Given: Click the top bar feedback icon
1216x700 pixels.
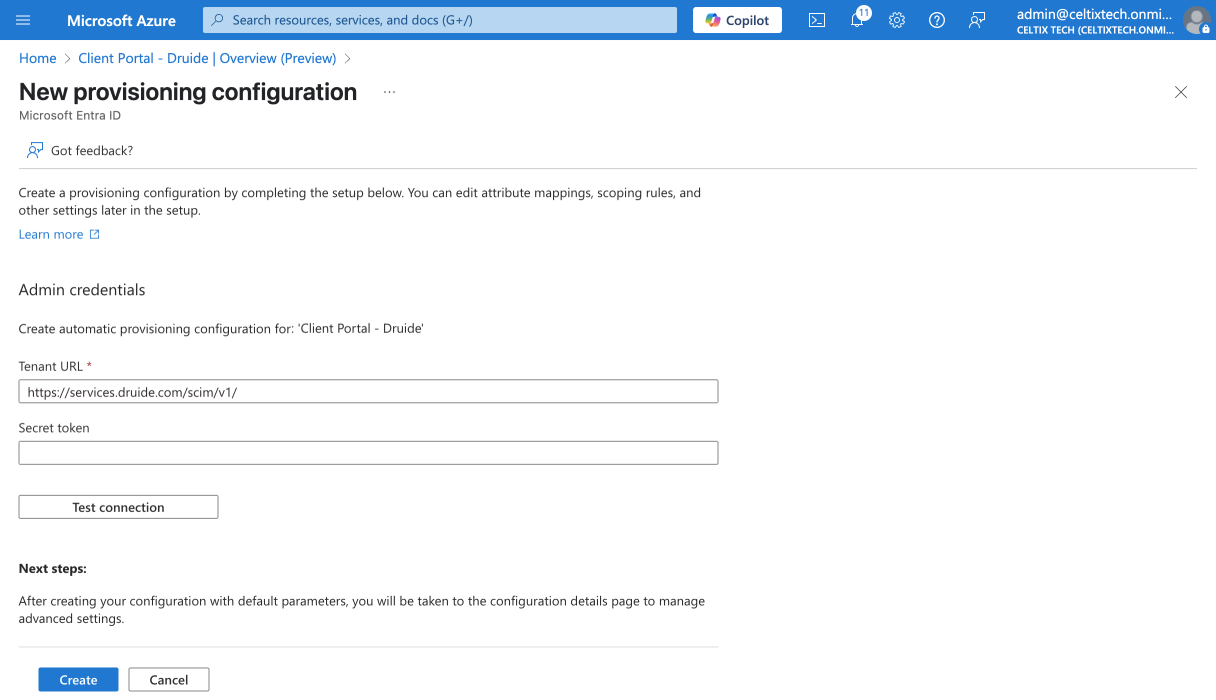Looking at the screenshot, I should [x=977, y=20].
